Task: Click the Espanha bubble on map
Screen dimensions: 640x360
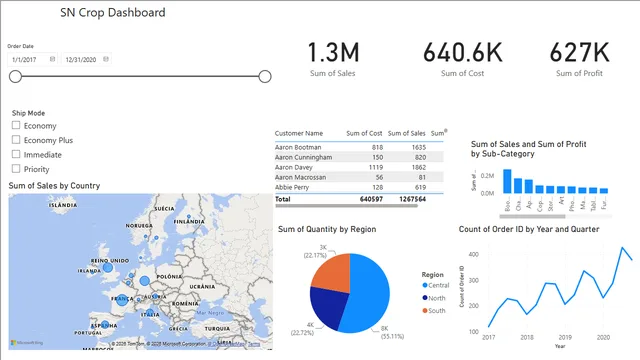Action: [105, 325]
